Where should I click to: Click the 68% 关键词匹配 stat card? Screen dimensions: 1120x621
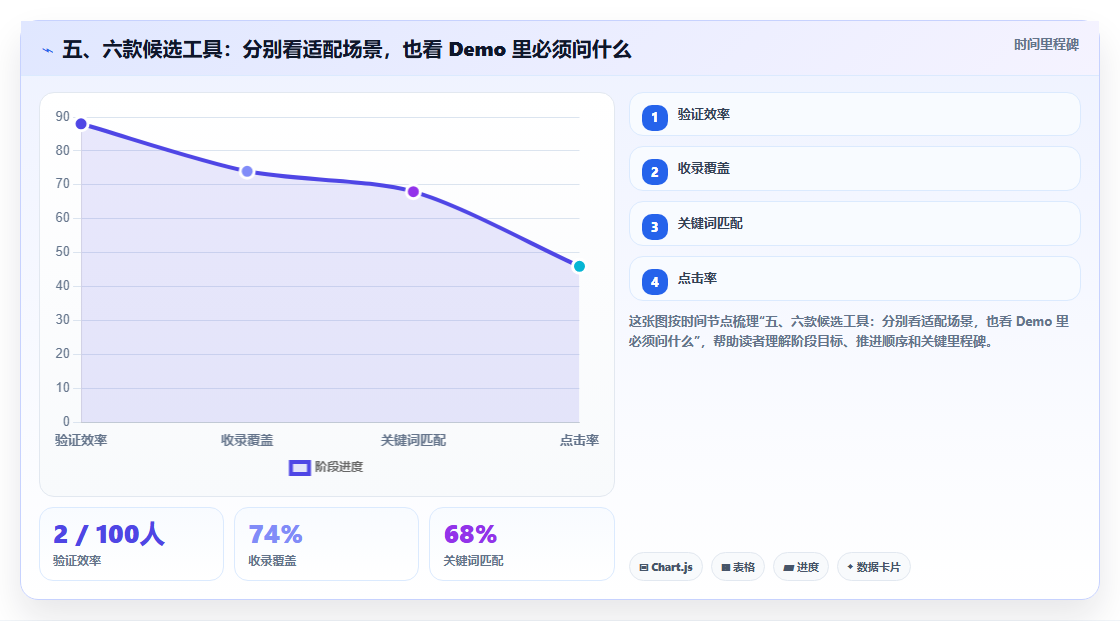(521, 544)
